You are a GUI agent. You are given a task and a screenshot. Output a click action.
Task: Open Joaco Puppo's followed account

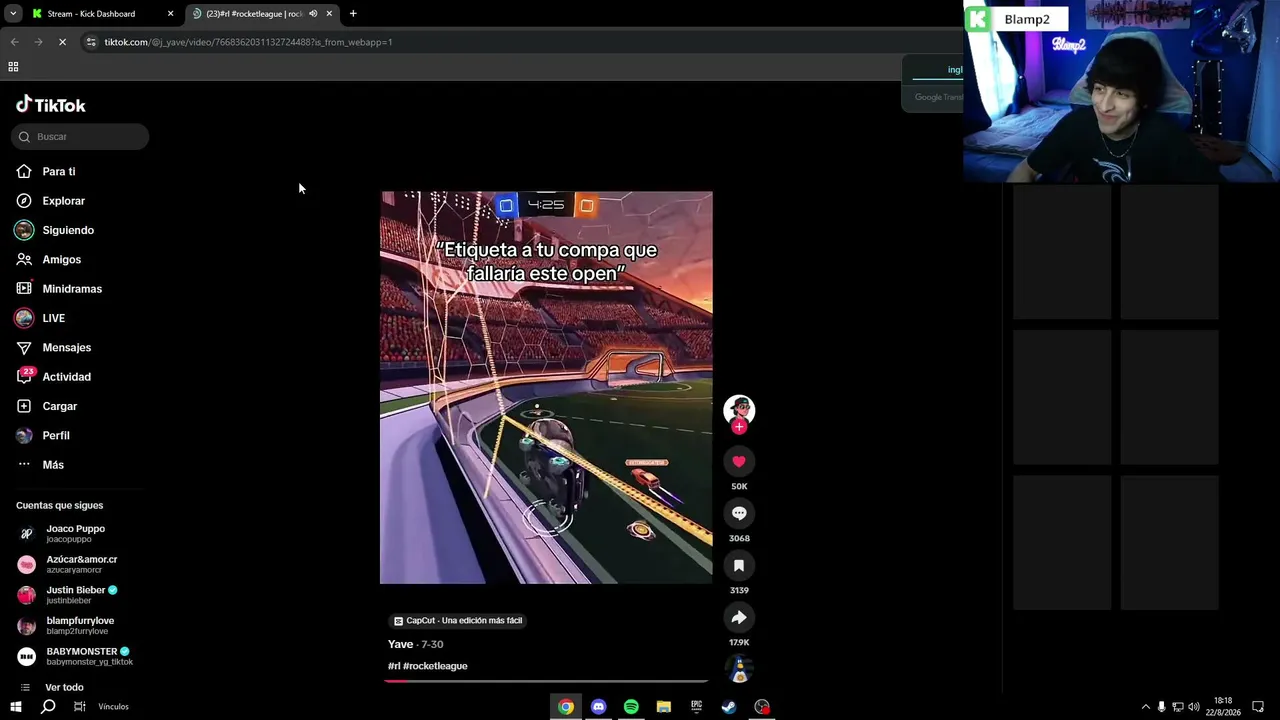[x=75, y=534]
